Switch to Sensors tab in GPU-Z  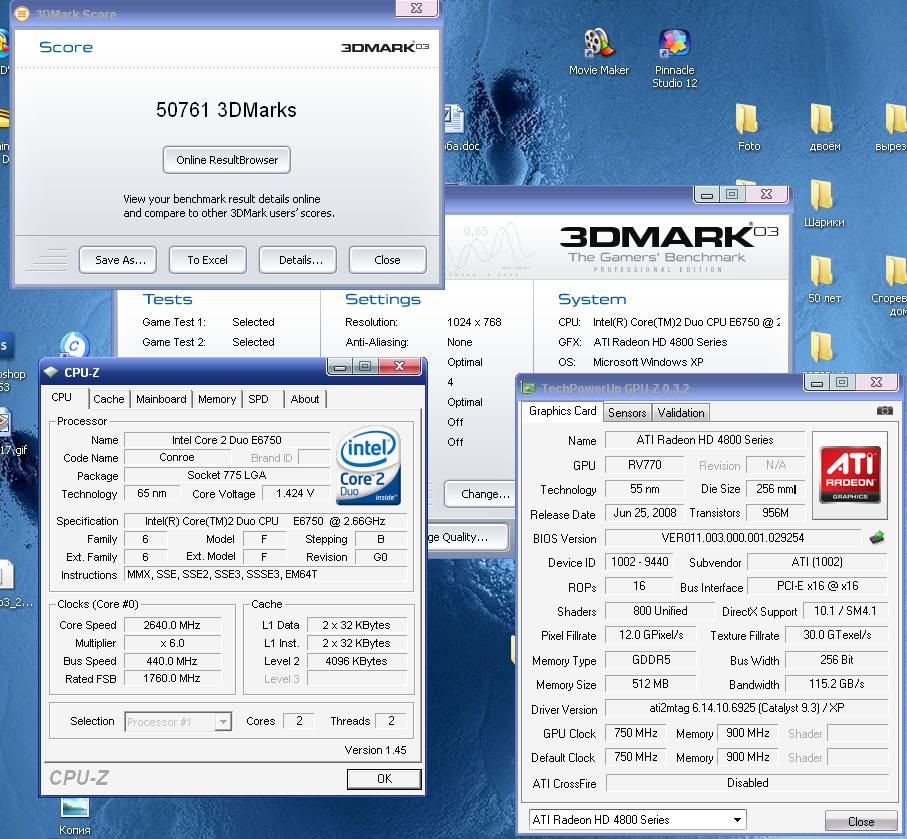pyautogui.click(x=627, y=413)
